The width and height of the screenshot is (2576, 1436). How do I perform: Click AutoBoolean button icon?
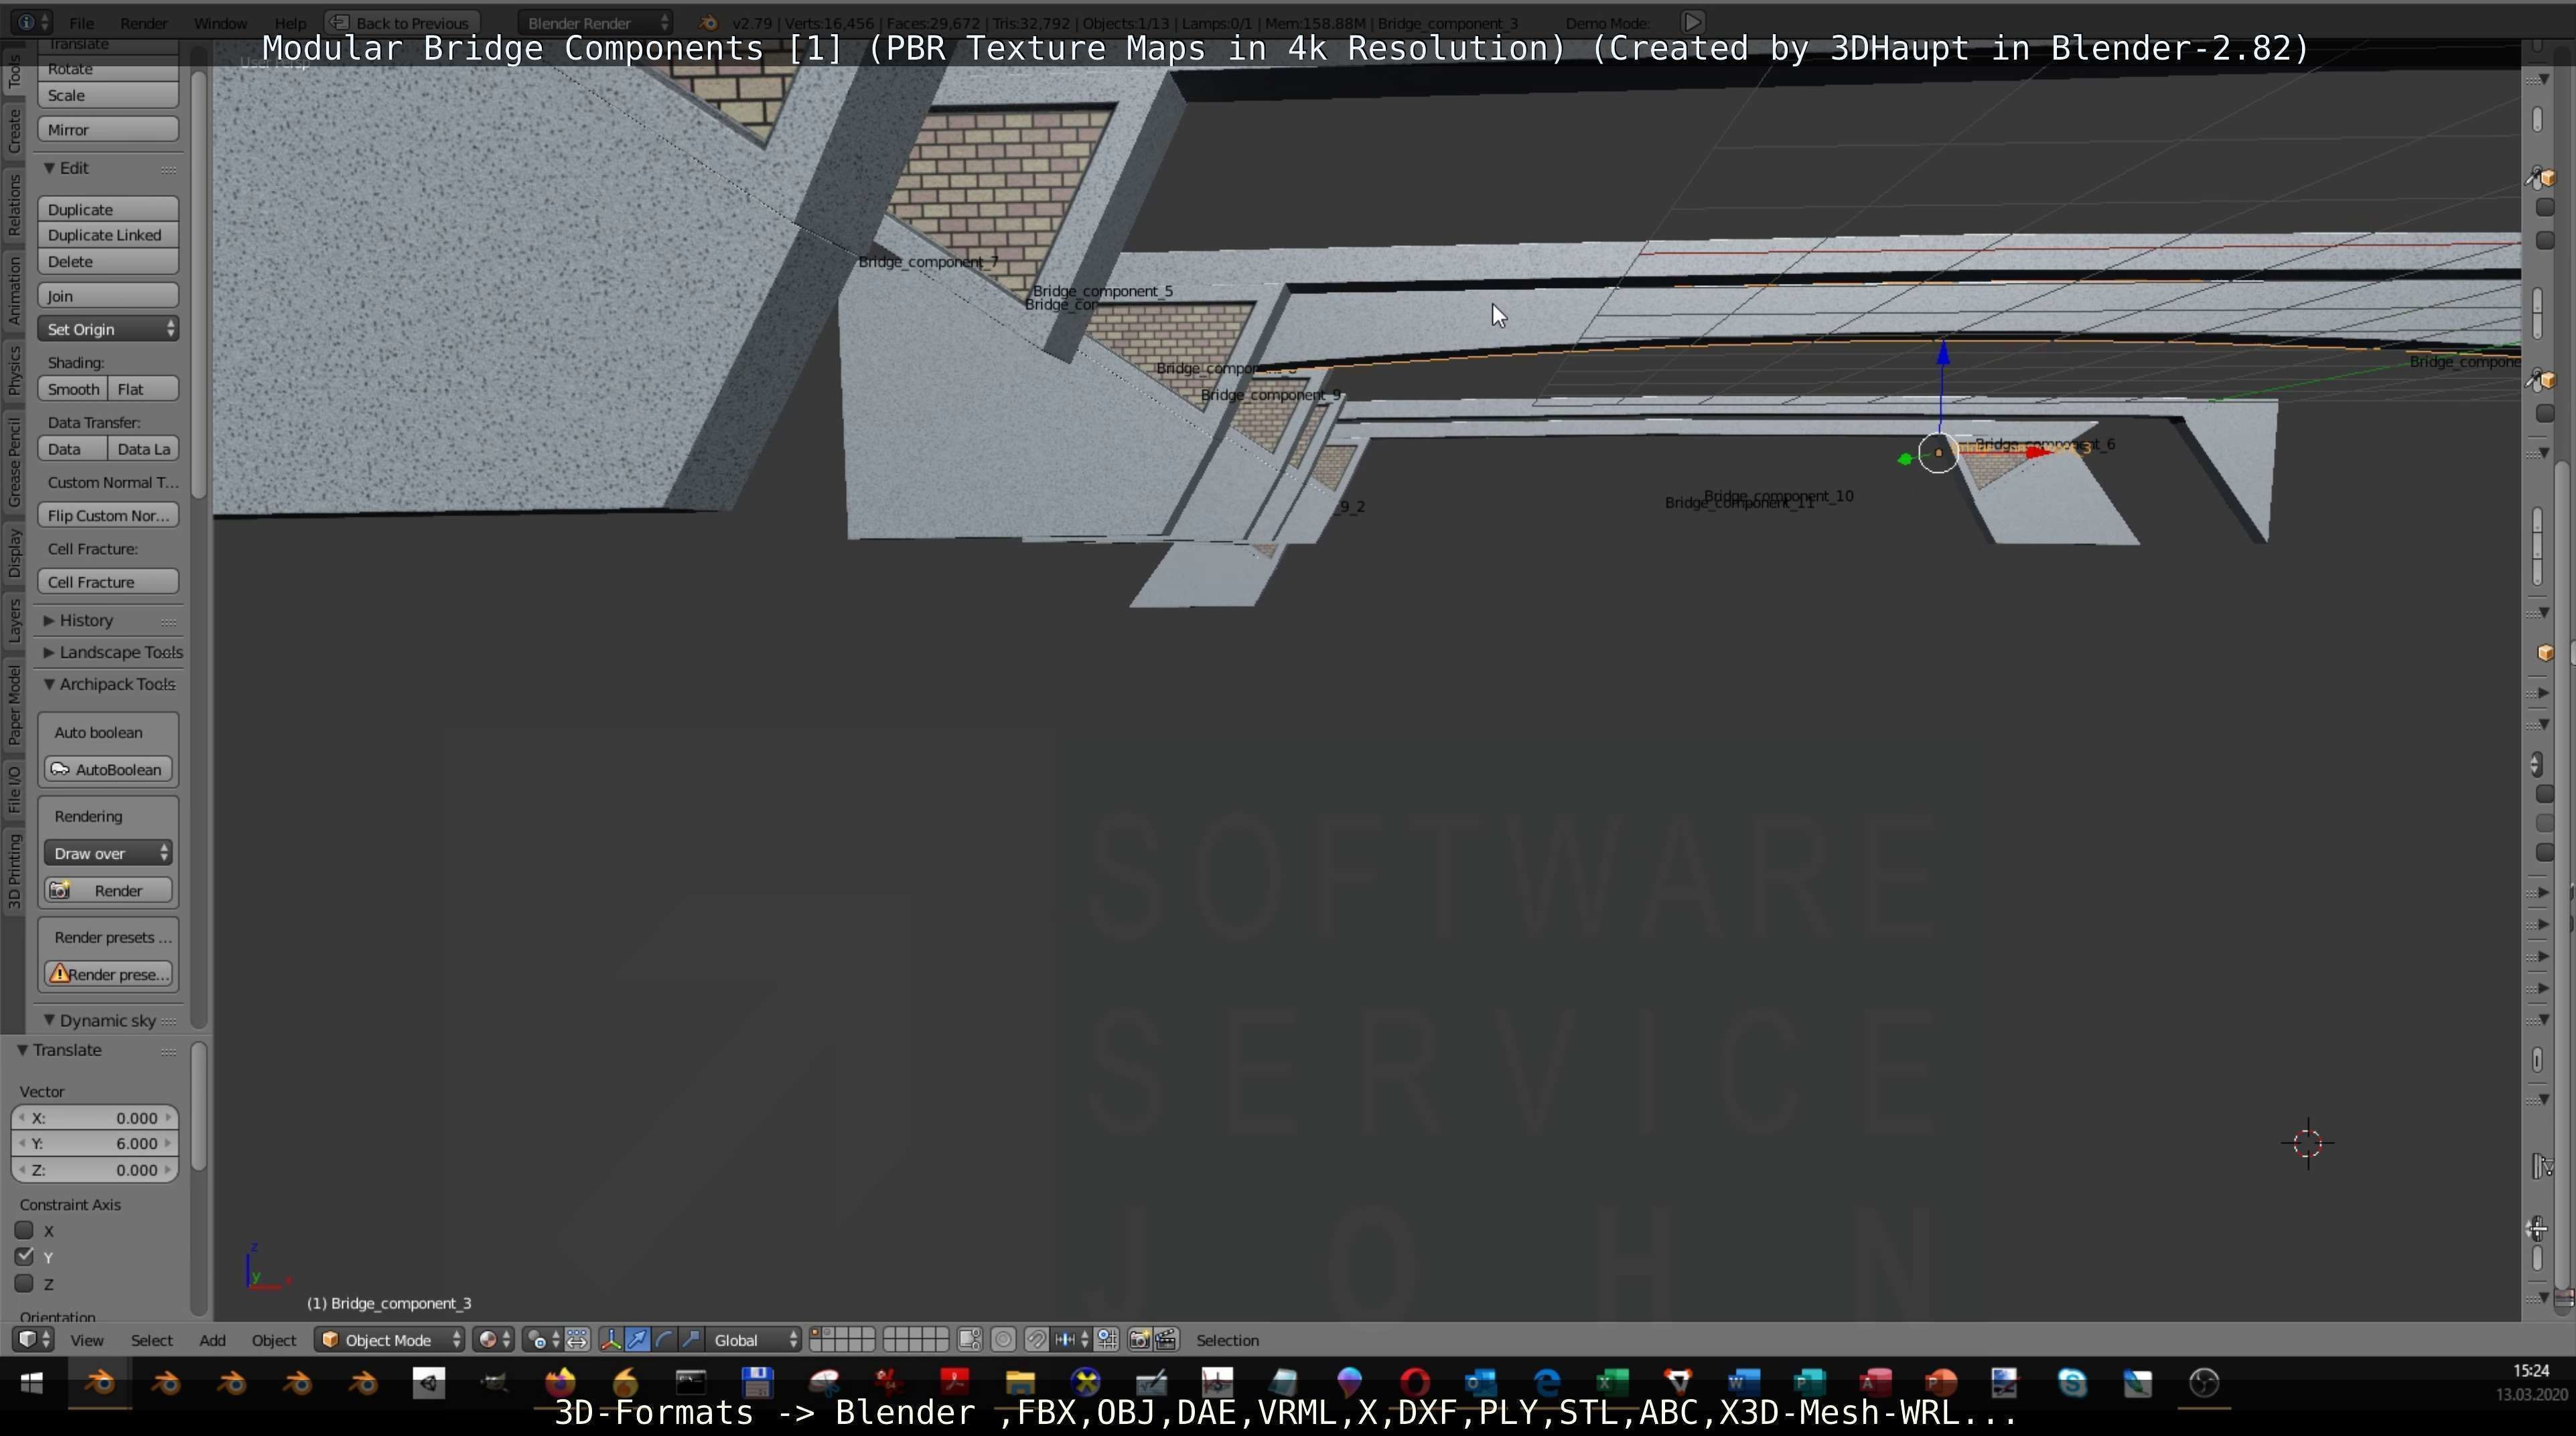pyautogui.click(x=60, y=769)
